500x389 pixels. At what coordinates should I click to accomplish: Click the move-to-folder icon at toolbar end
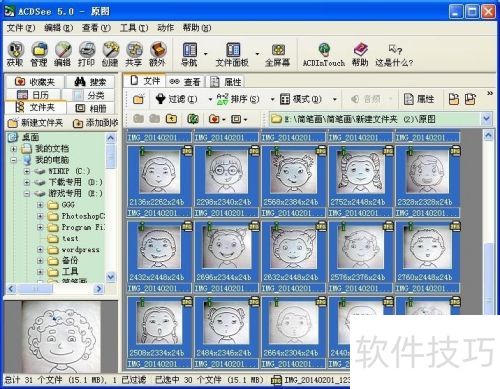[470, 99]
